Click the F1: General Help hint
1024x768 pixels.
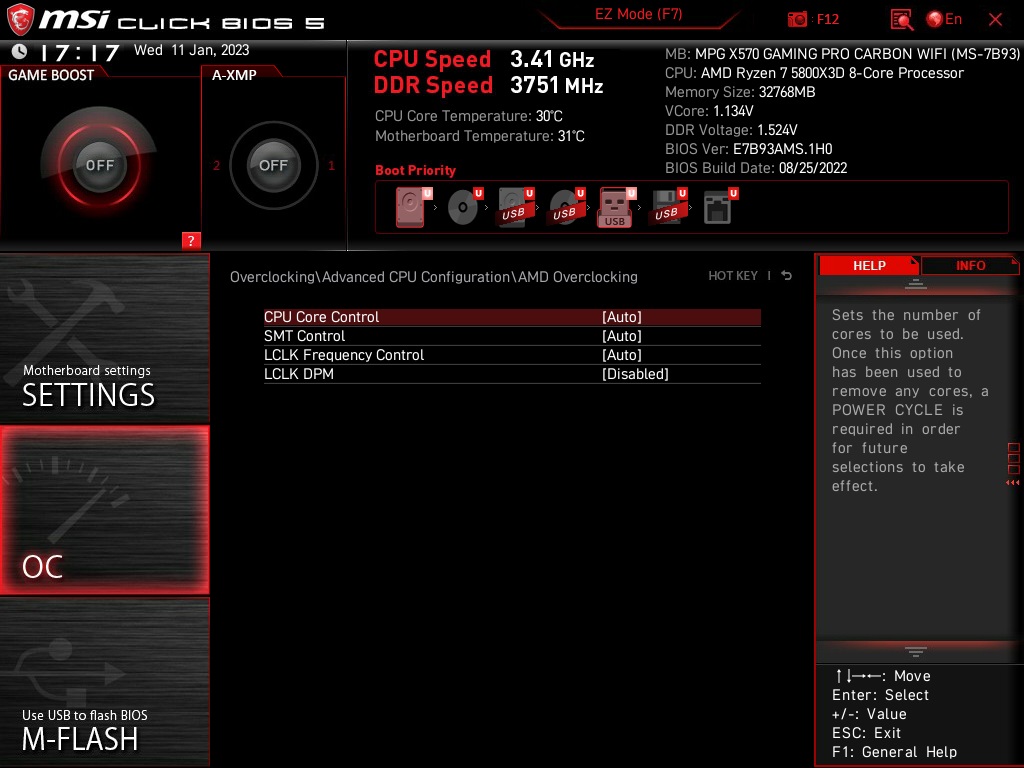[894, 752]
